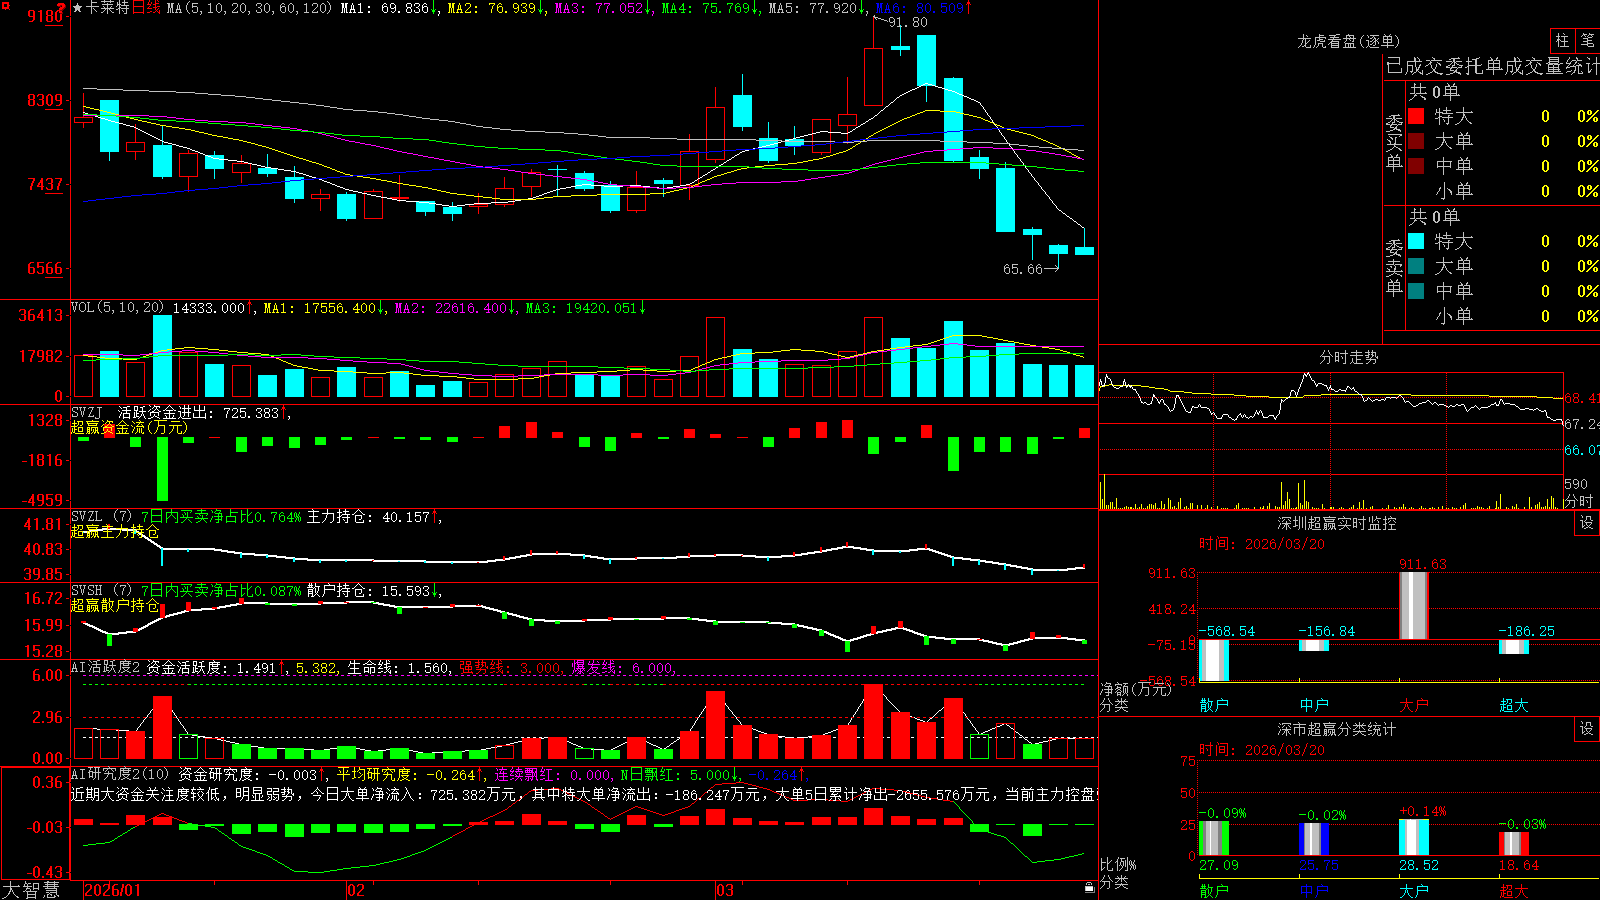Click the 委买单 vertical label

pyautogui.click(x=1394, y=142)
